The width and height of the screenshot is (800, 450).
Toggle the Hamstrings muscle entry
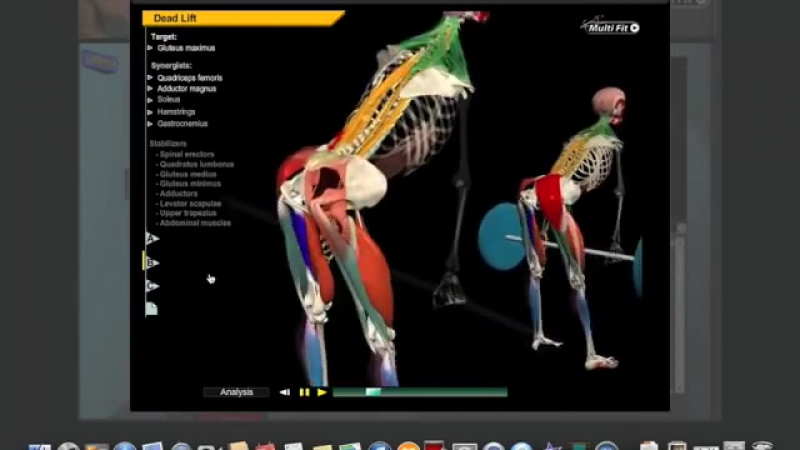point(176,112)
